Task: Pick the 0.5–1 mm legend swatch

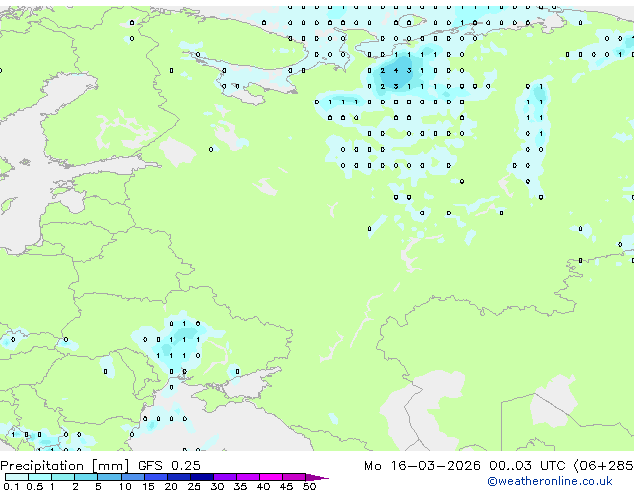Action: 40,477
